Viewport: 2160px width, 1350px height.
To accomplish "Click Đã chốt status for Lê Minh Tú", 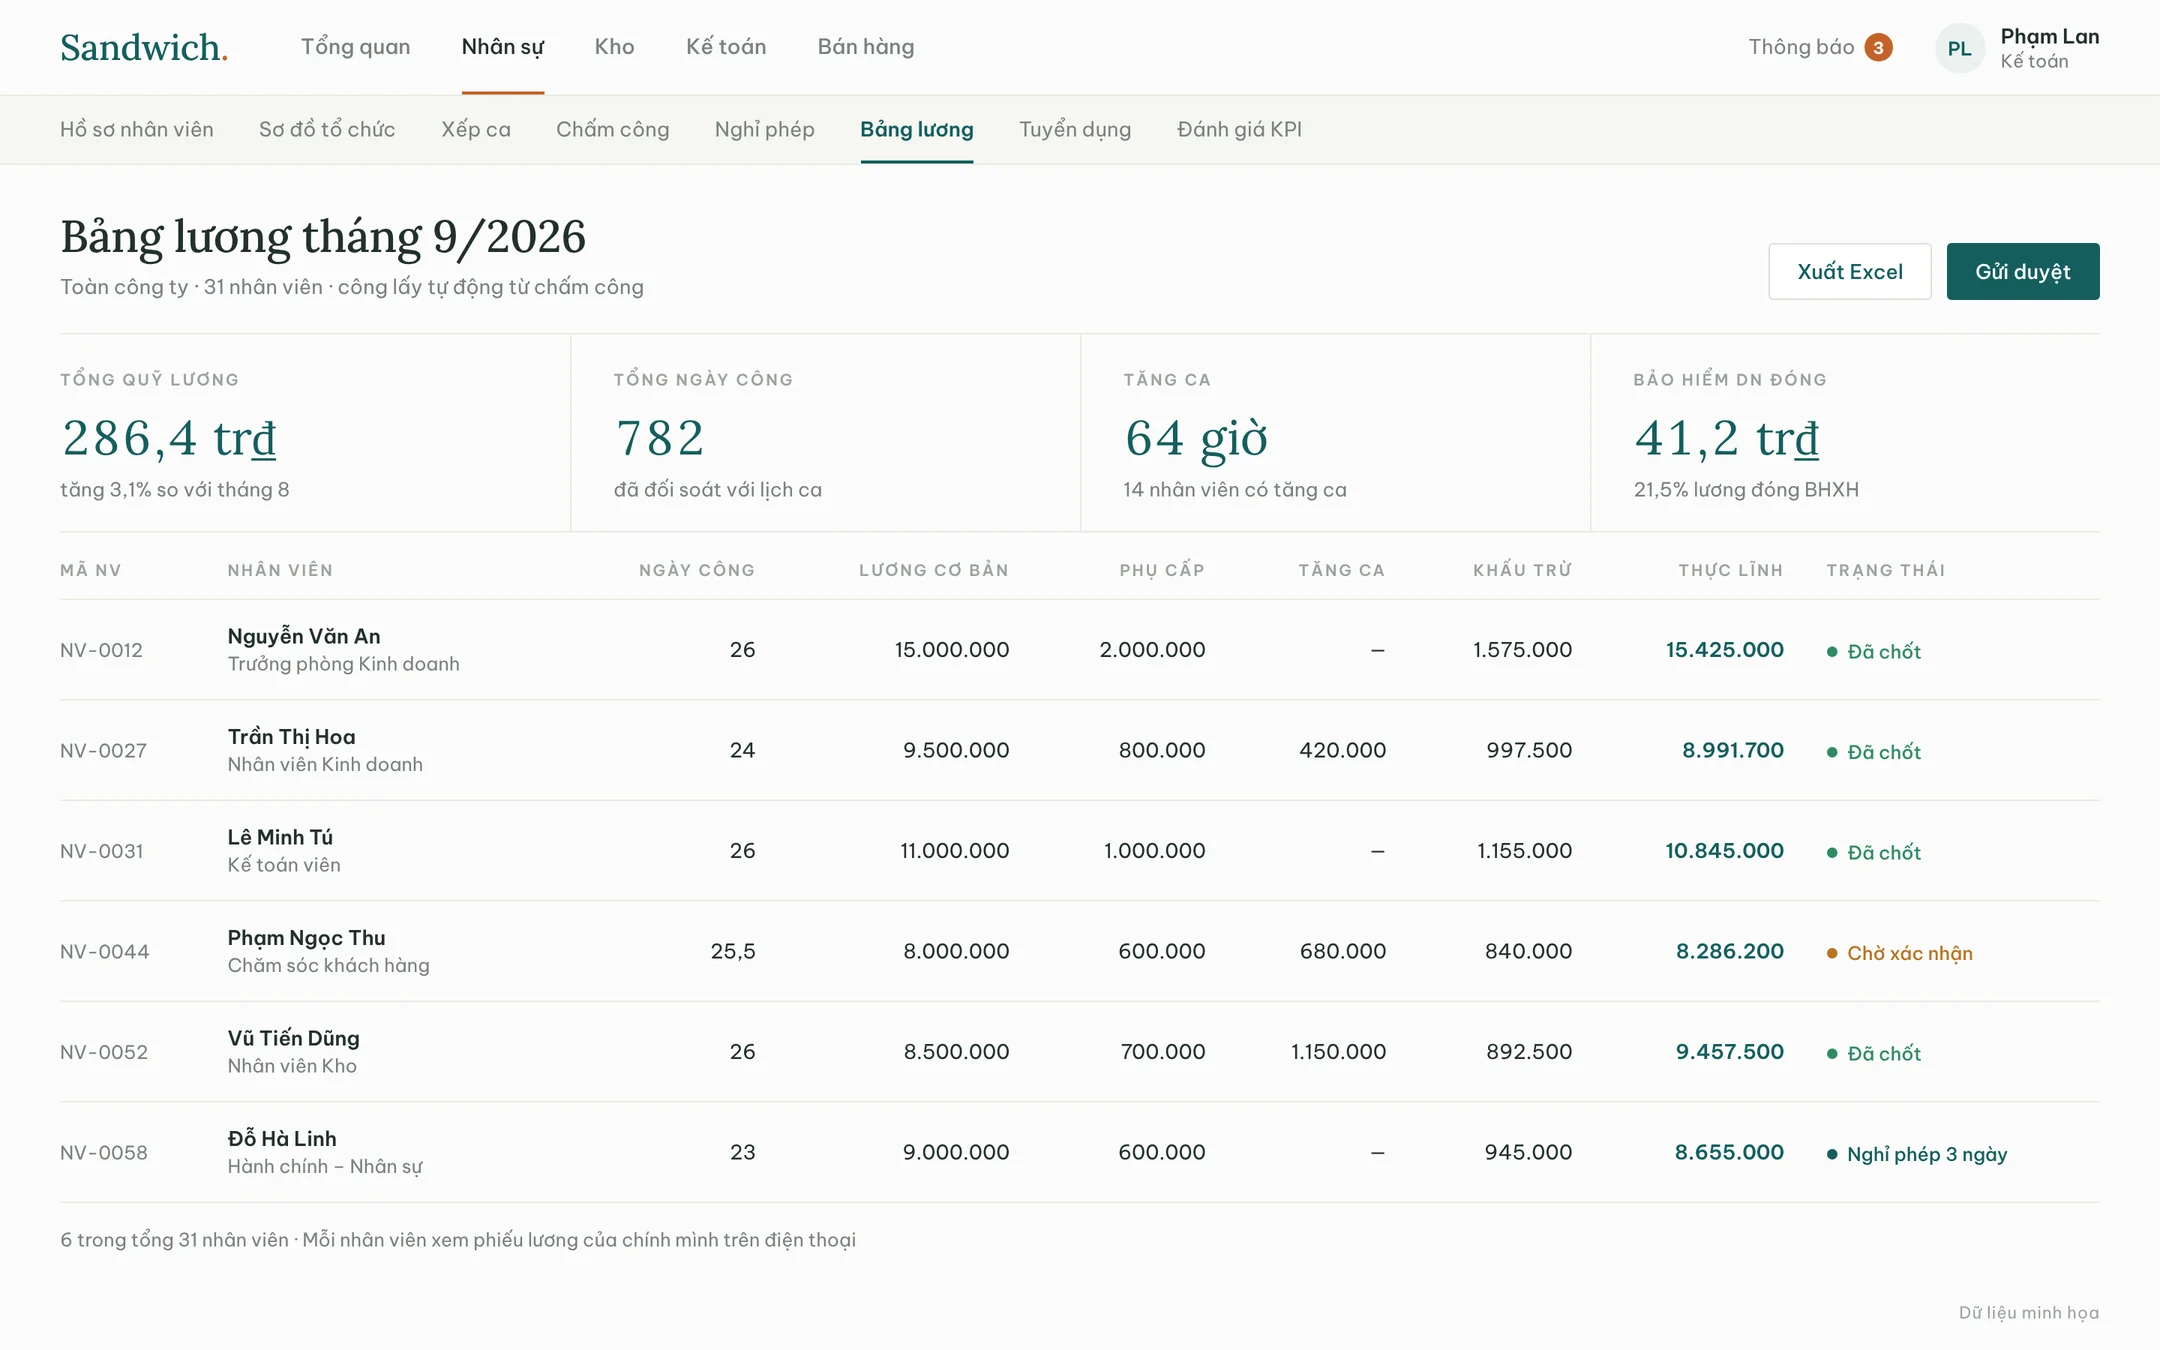I will pos(1874,852).
